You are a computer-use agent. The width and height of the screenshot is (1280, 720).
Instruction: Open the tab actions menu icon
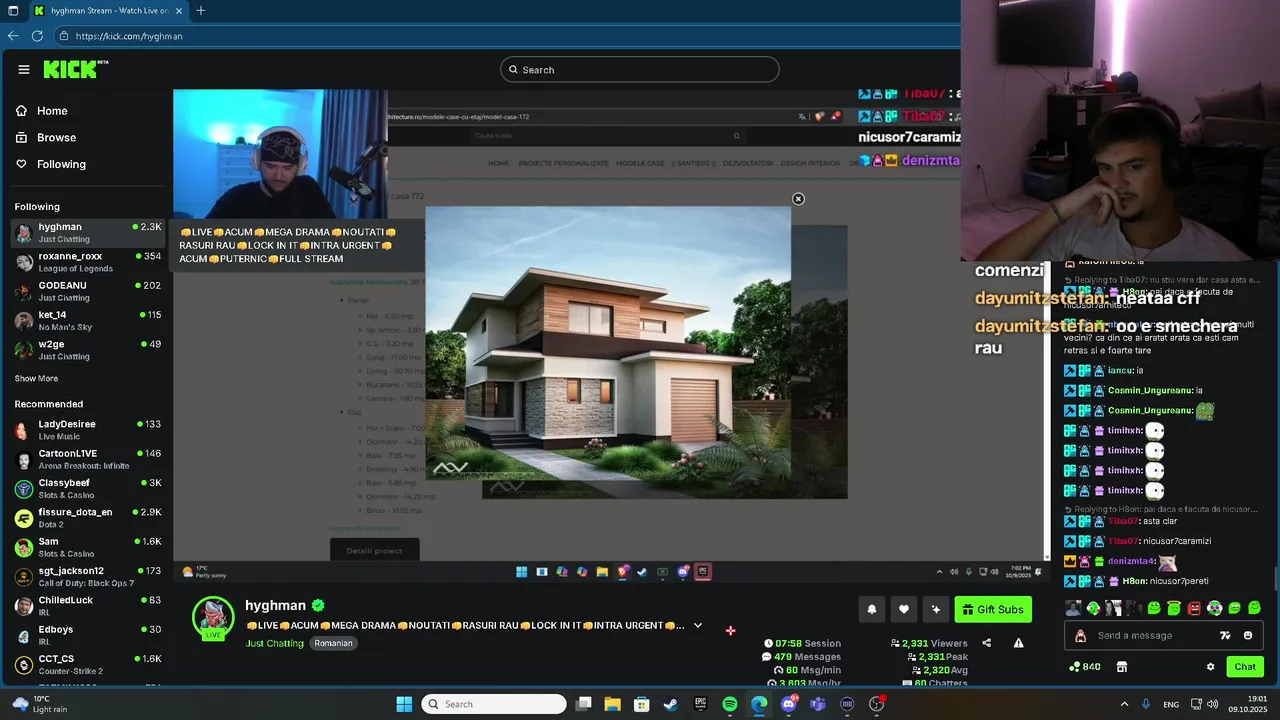coord(12,11)
